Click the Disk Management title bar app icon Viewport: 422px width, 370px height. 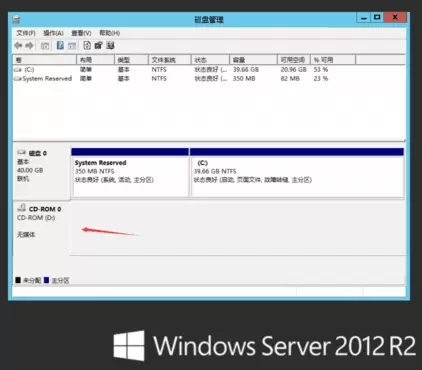[16, 20]
